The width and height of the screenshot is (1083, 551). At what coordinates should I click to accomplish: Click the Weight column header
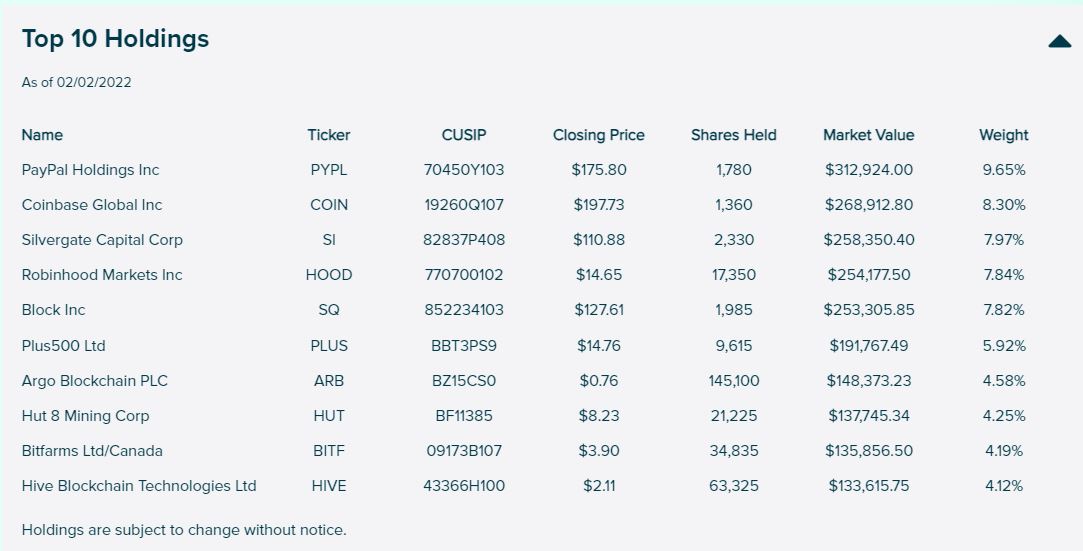click(x=1003, y=135)
